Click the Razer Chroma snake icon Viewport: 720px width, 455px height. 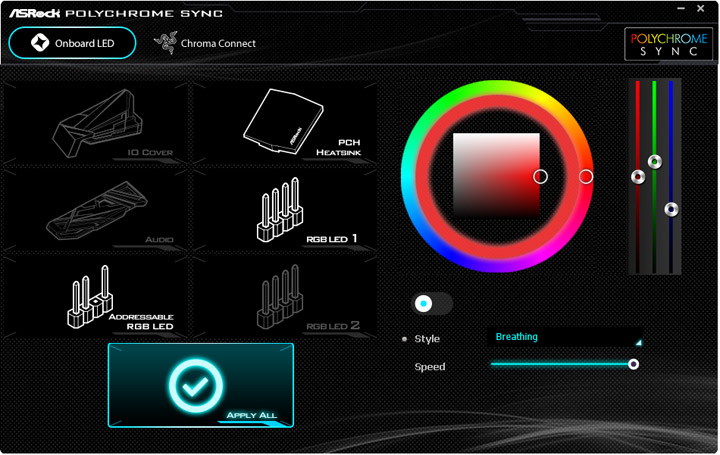coord(166,43)
